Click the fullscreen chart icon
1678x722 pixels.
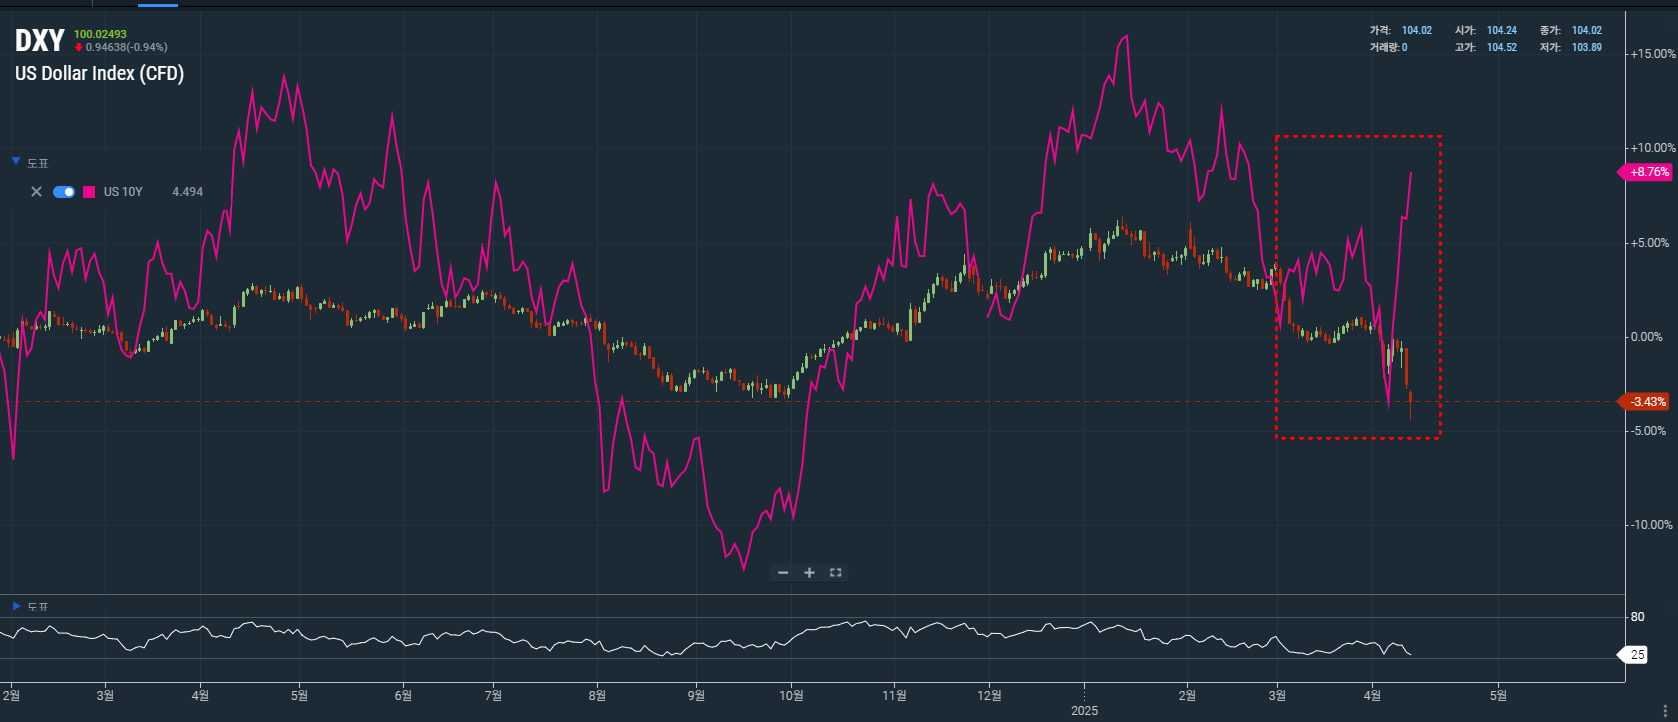click(836, 573)
